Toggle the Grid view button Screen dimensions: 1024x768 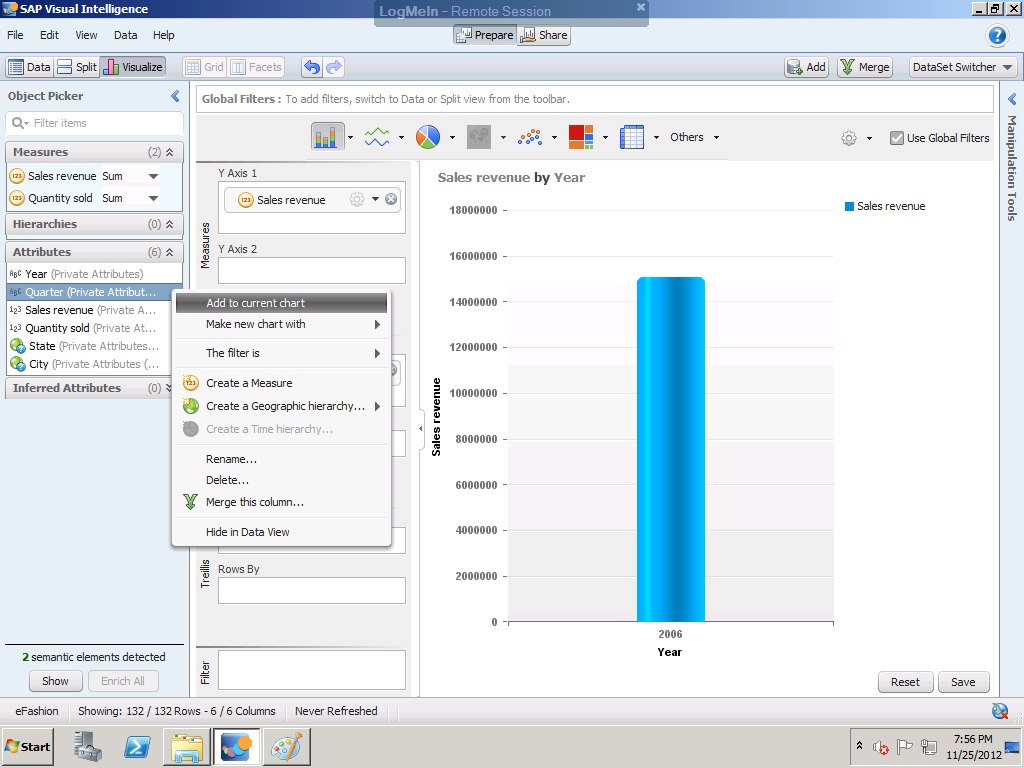(204, 67)
